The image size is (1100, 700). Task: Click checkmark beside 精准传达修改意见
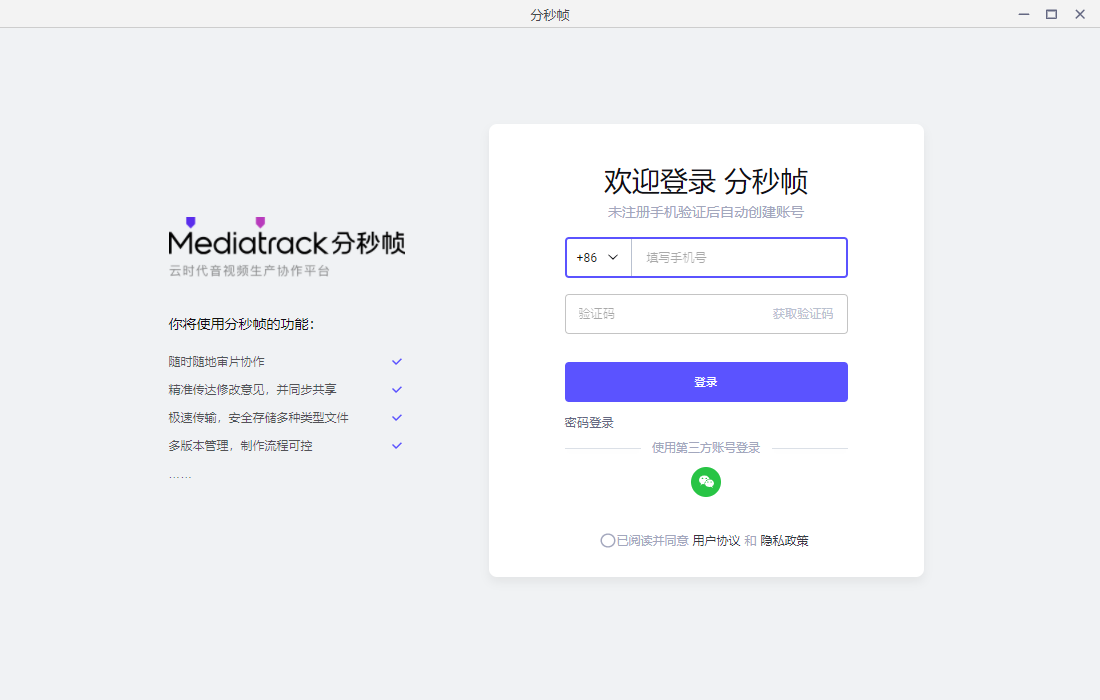396,389
